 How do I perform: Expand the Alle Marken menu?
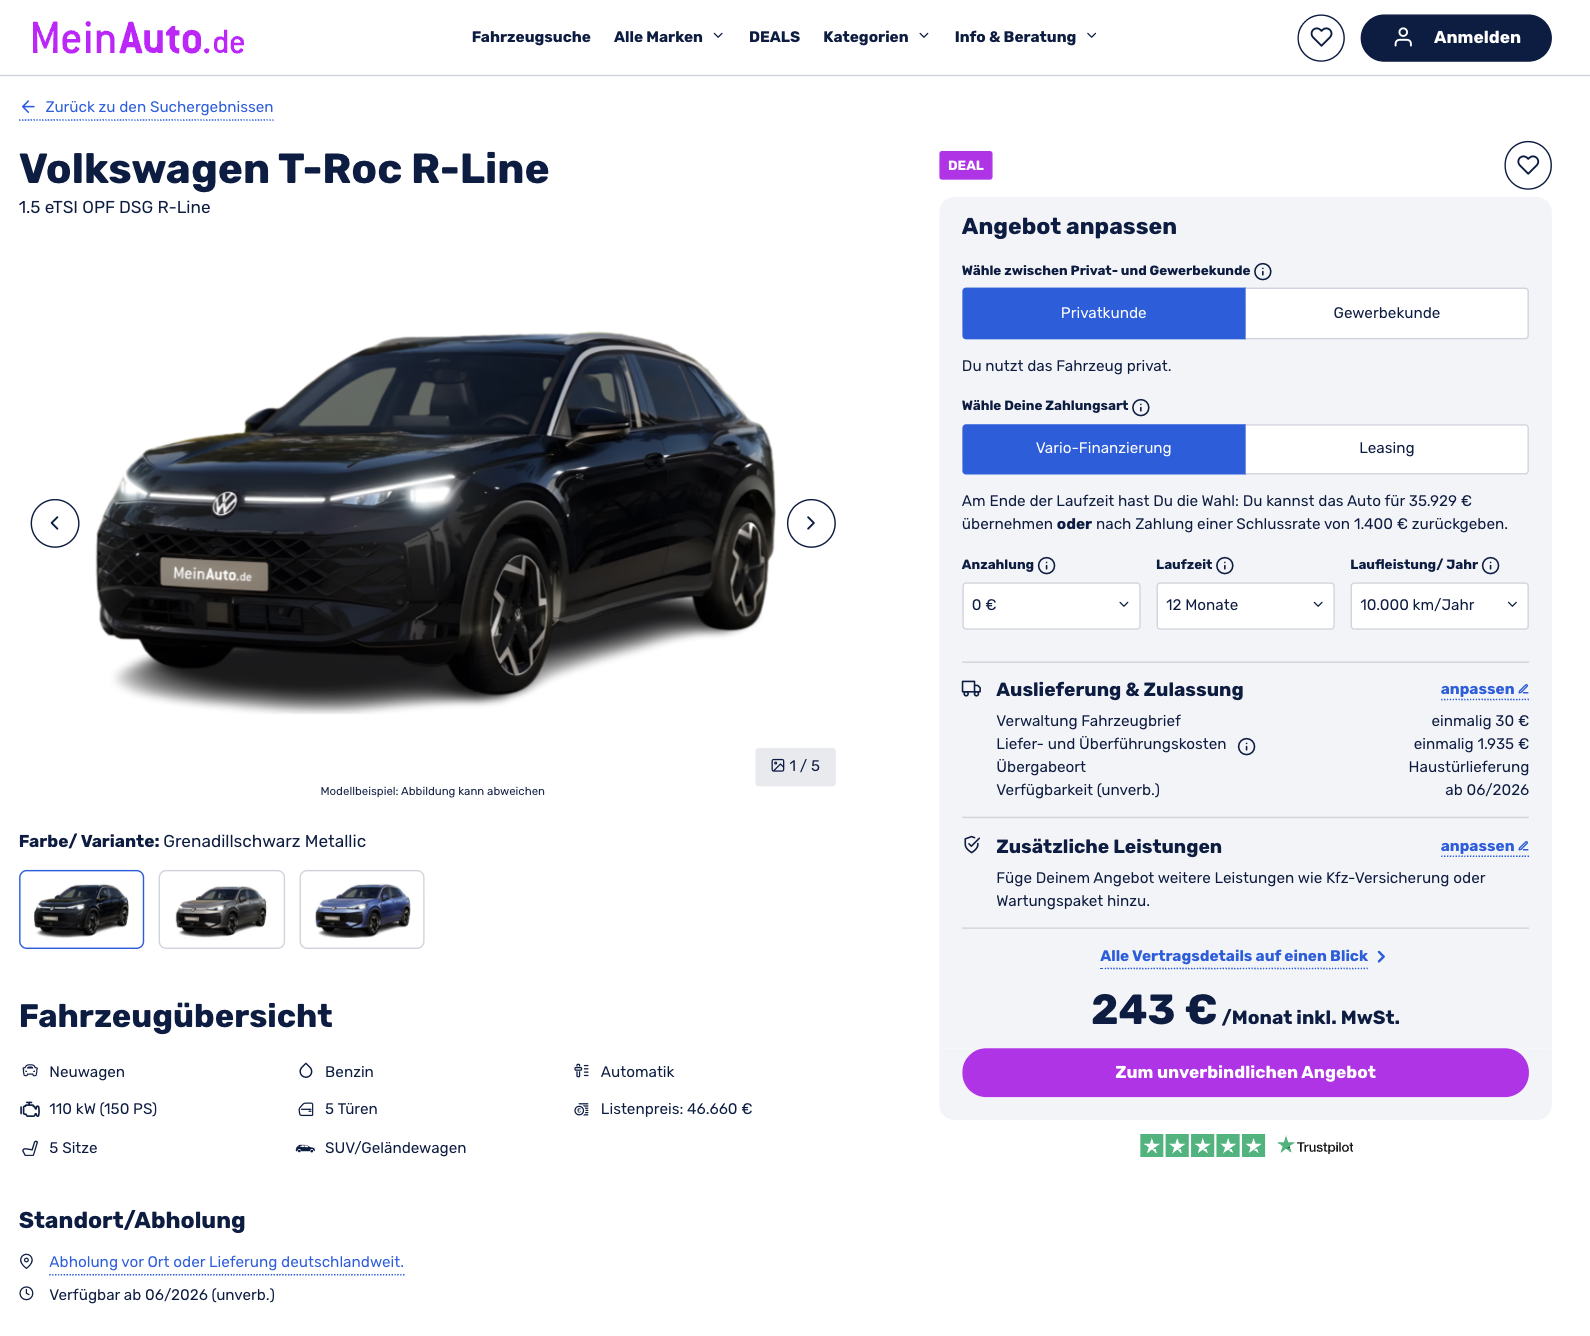(668, 37)
